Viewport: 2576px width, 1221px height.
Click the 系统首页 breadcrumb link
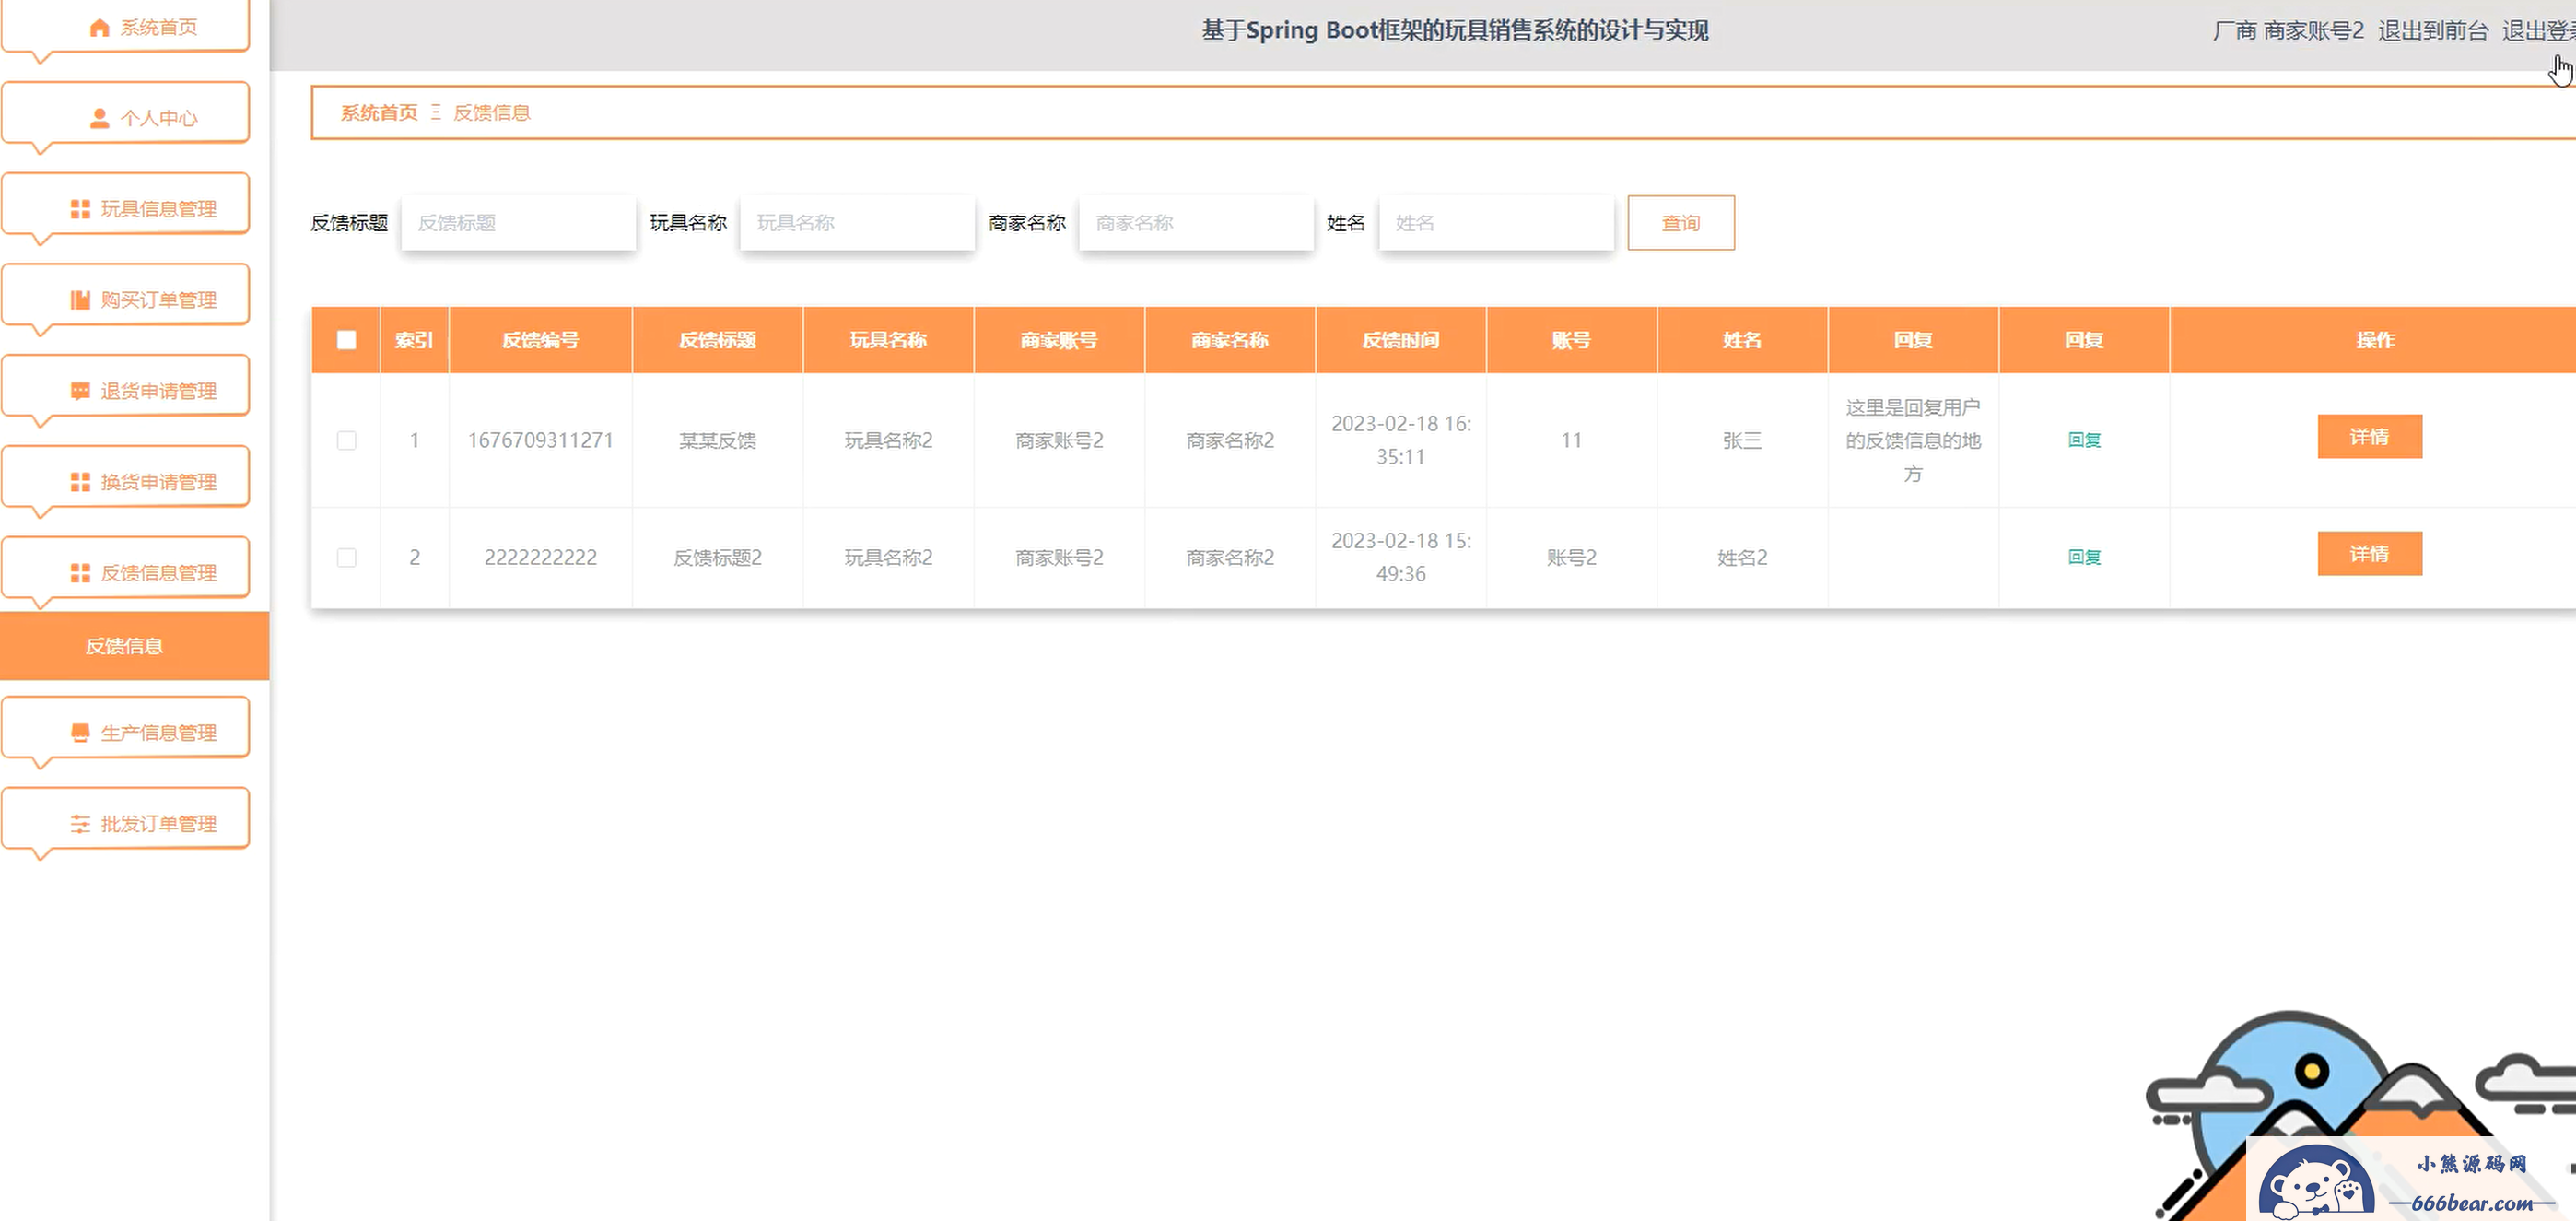coord(379,113)
